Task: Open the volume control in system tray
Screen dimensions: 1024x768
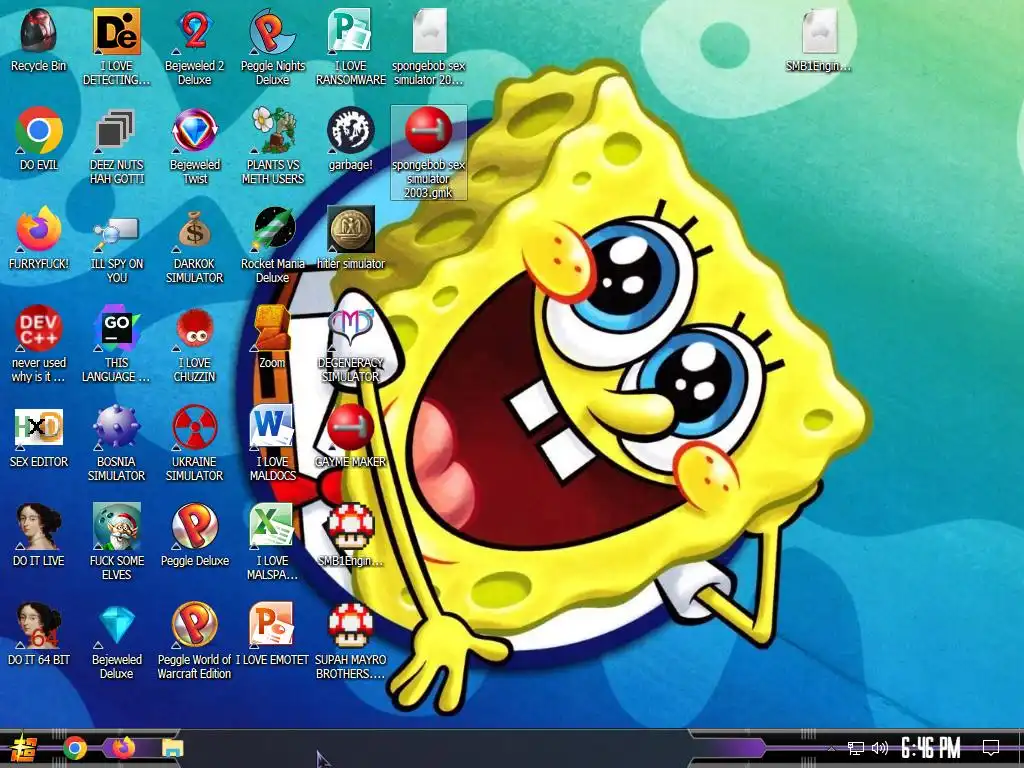Action: pos(880,748)
